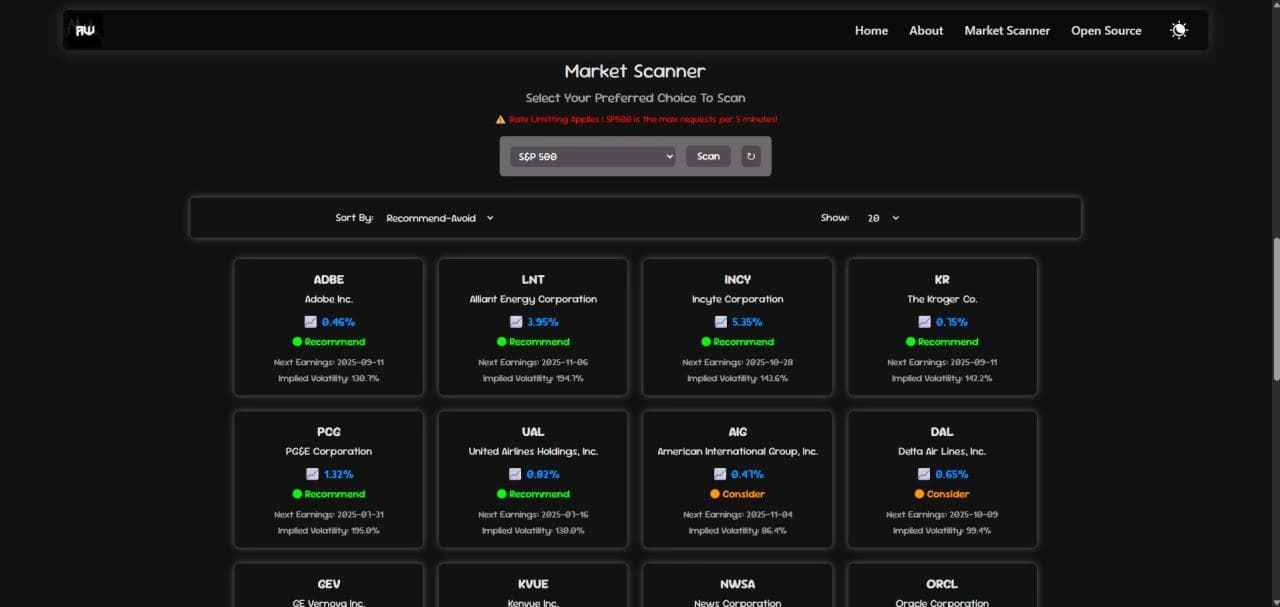Click the green Recommend dot on LNT card

pyautogui.click(x=501, y=342)
